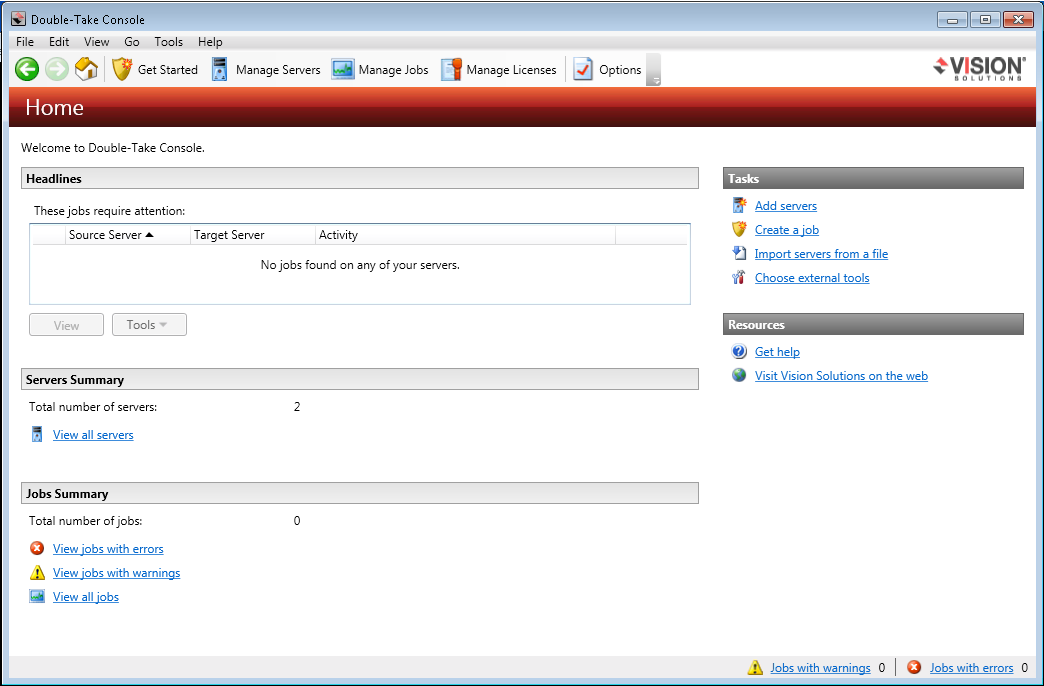Open Manage Jobs from the toolbar
The image size is (1044, 686).
point(380,70)
